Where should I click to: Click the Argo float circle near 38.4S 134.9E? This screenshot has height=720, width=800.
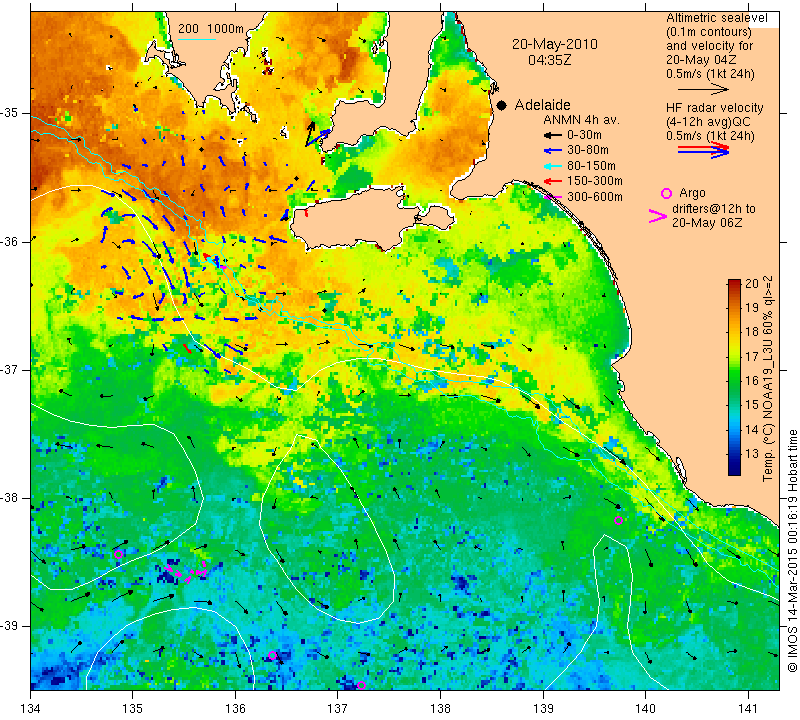pyautogui.click(x=118, y=554)
